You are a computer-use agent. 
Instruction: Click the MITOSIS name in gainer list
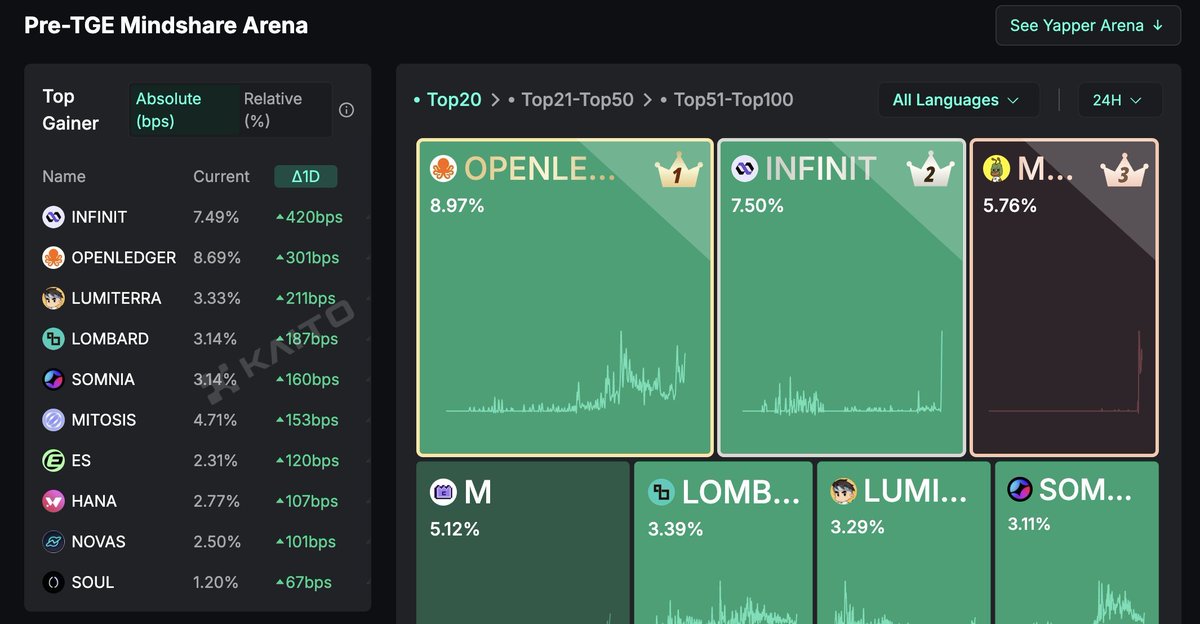pos(104,420)
